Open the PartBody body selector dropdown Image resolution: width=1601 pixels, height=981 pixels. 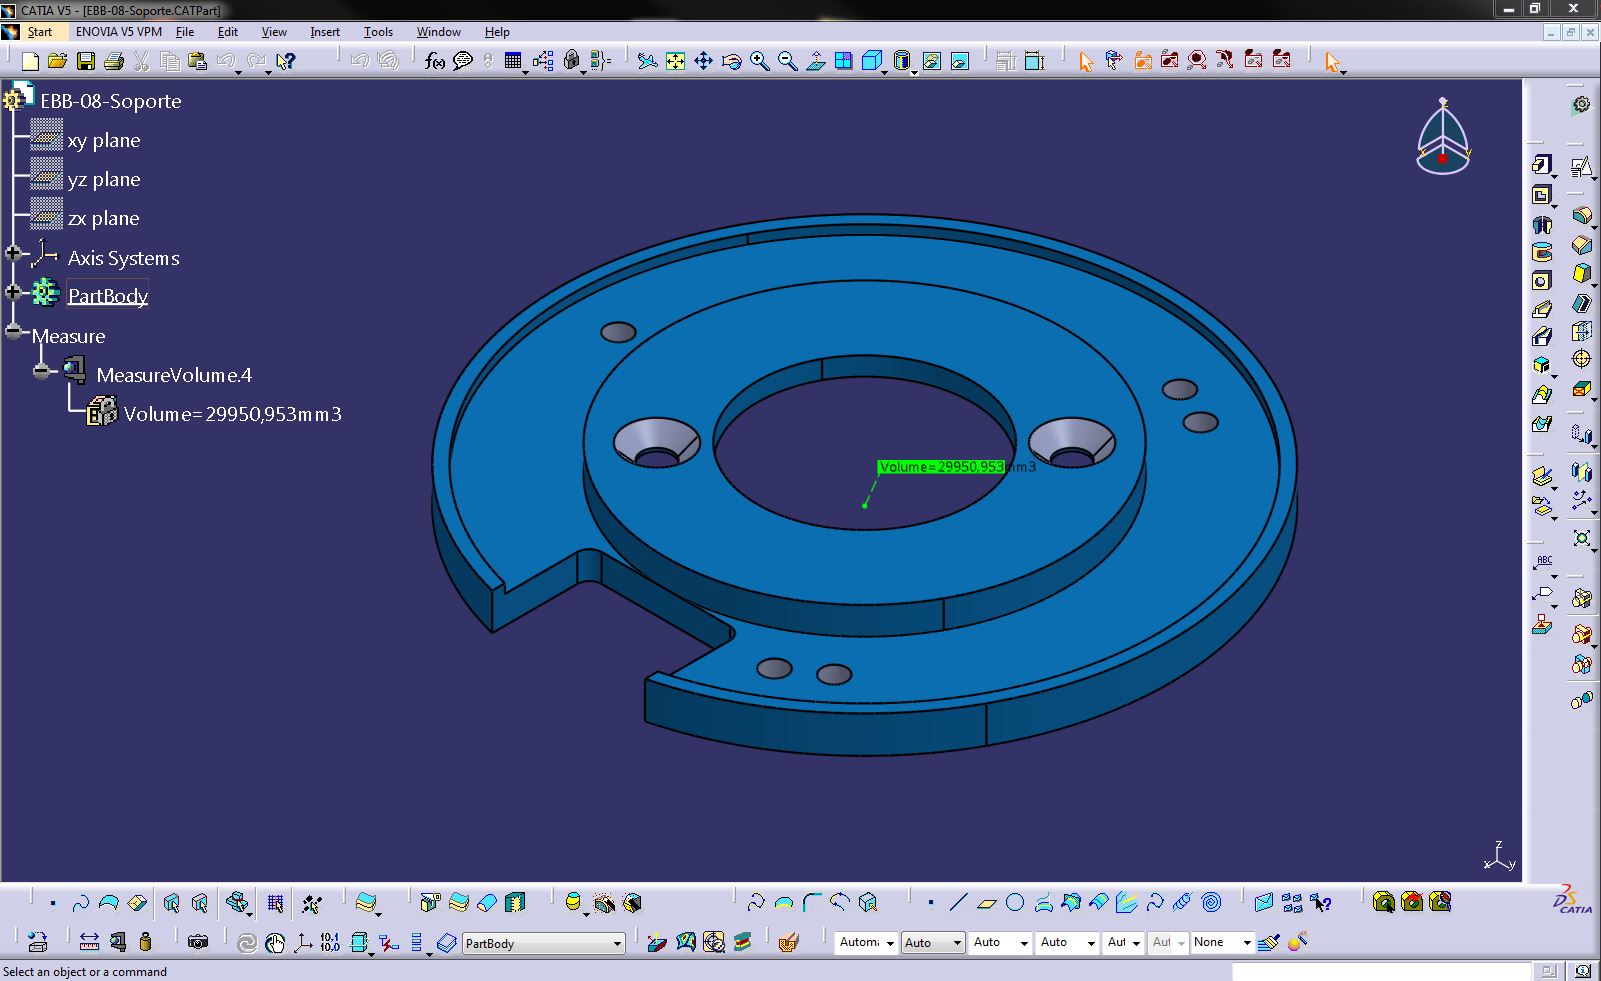pyautogui.click(x=543, y=943)
